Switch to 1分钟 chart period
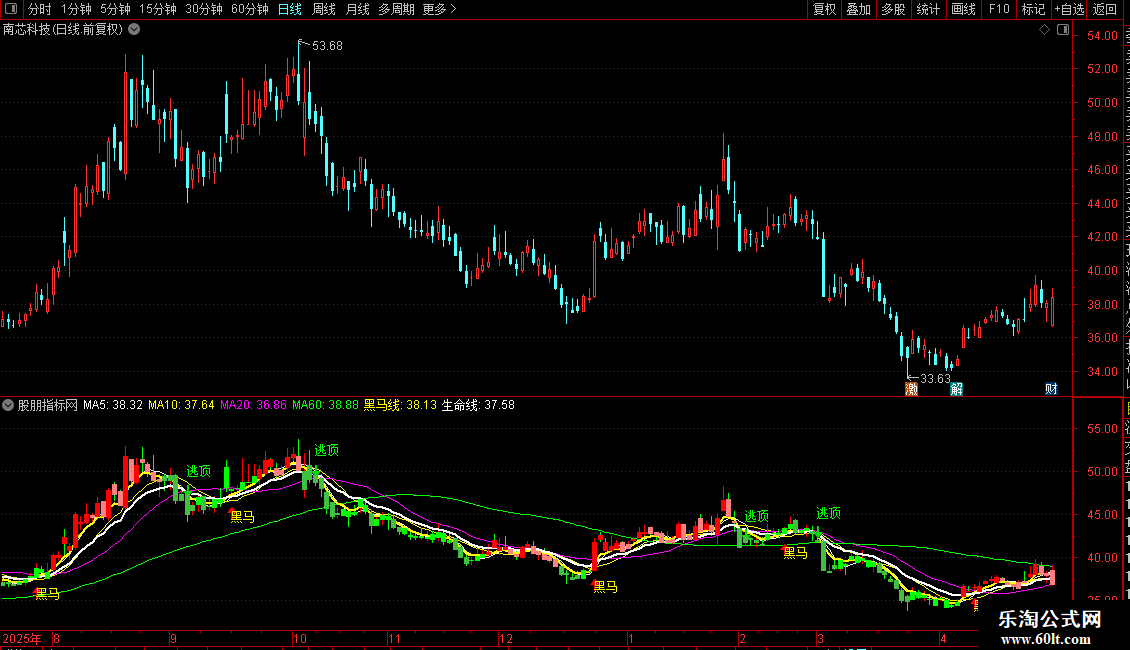Viewport: 1130px width, 650px height. (76, 9)
